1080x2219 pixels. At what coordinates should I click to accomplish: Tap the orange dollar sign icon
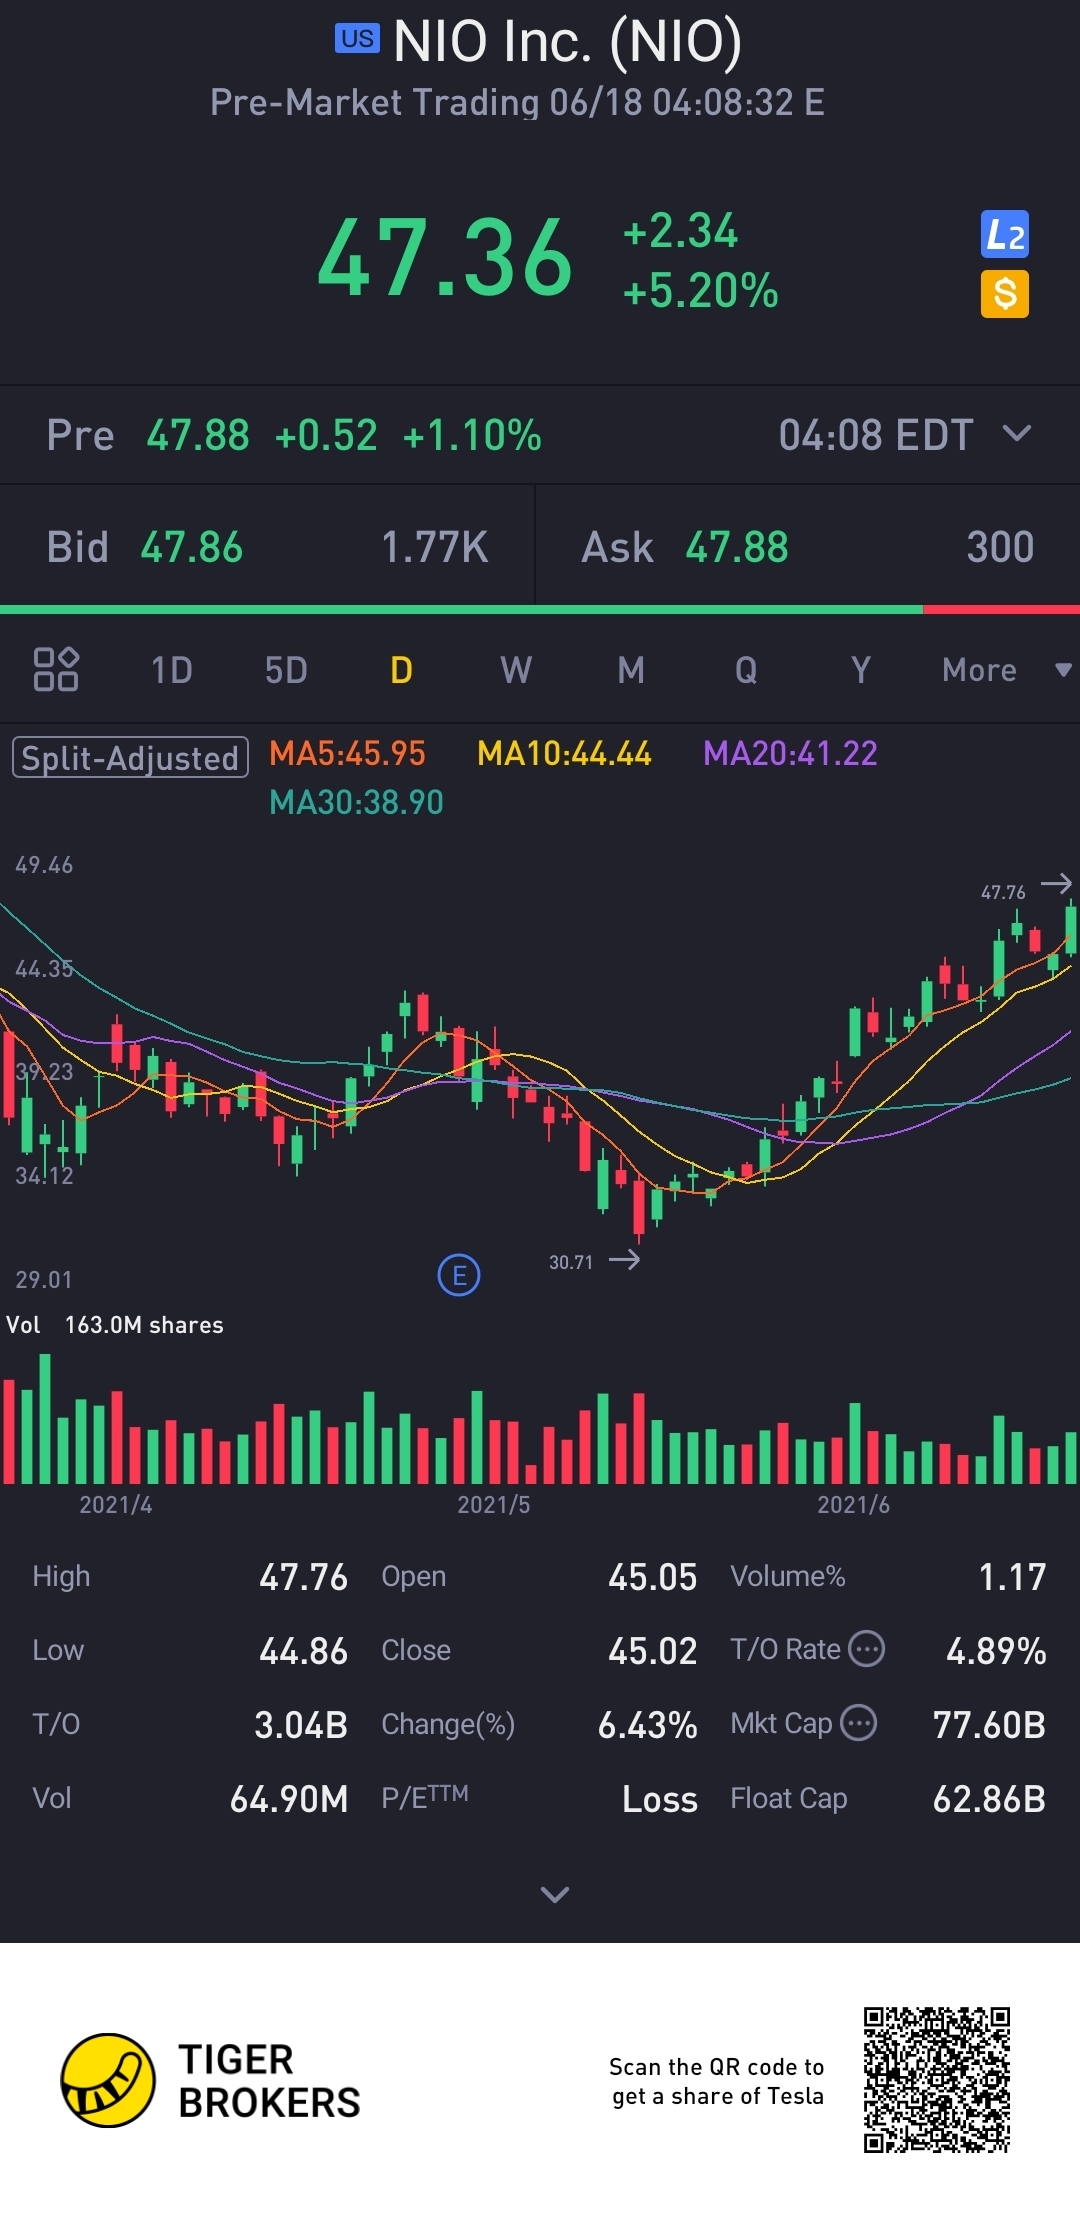coord(1004,294)
